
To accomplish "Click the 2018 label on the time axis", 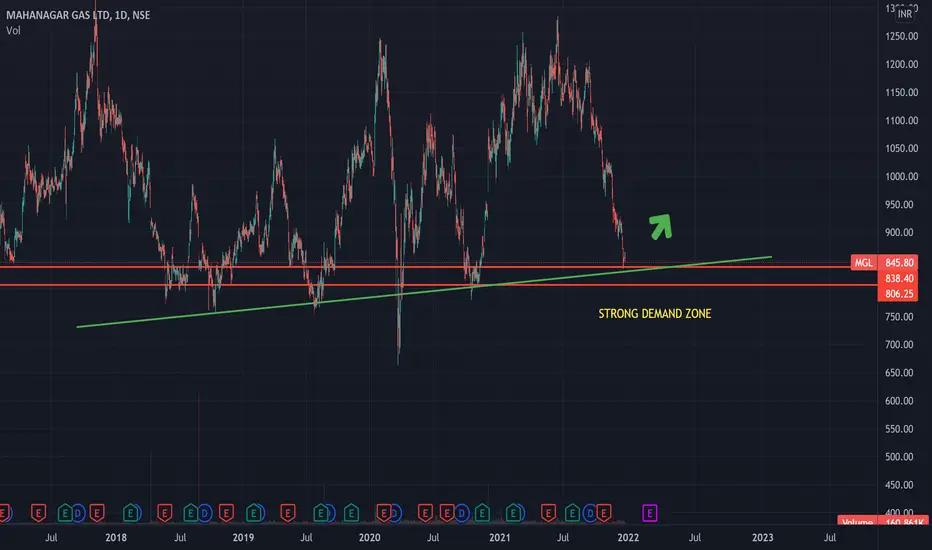I will coord(116,538).
